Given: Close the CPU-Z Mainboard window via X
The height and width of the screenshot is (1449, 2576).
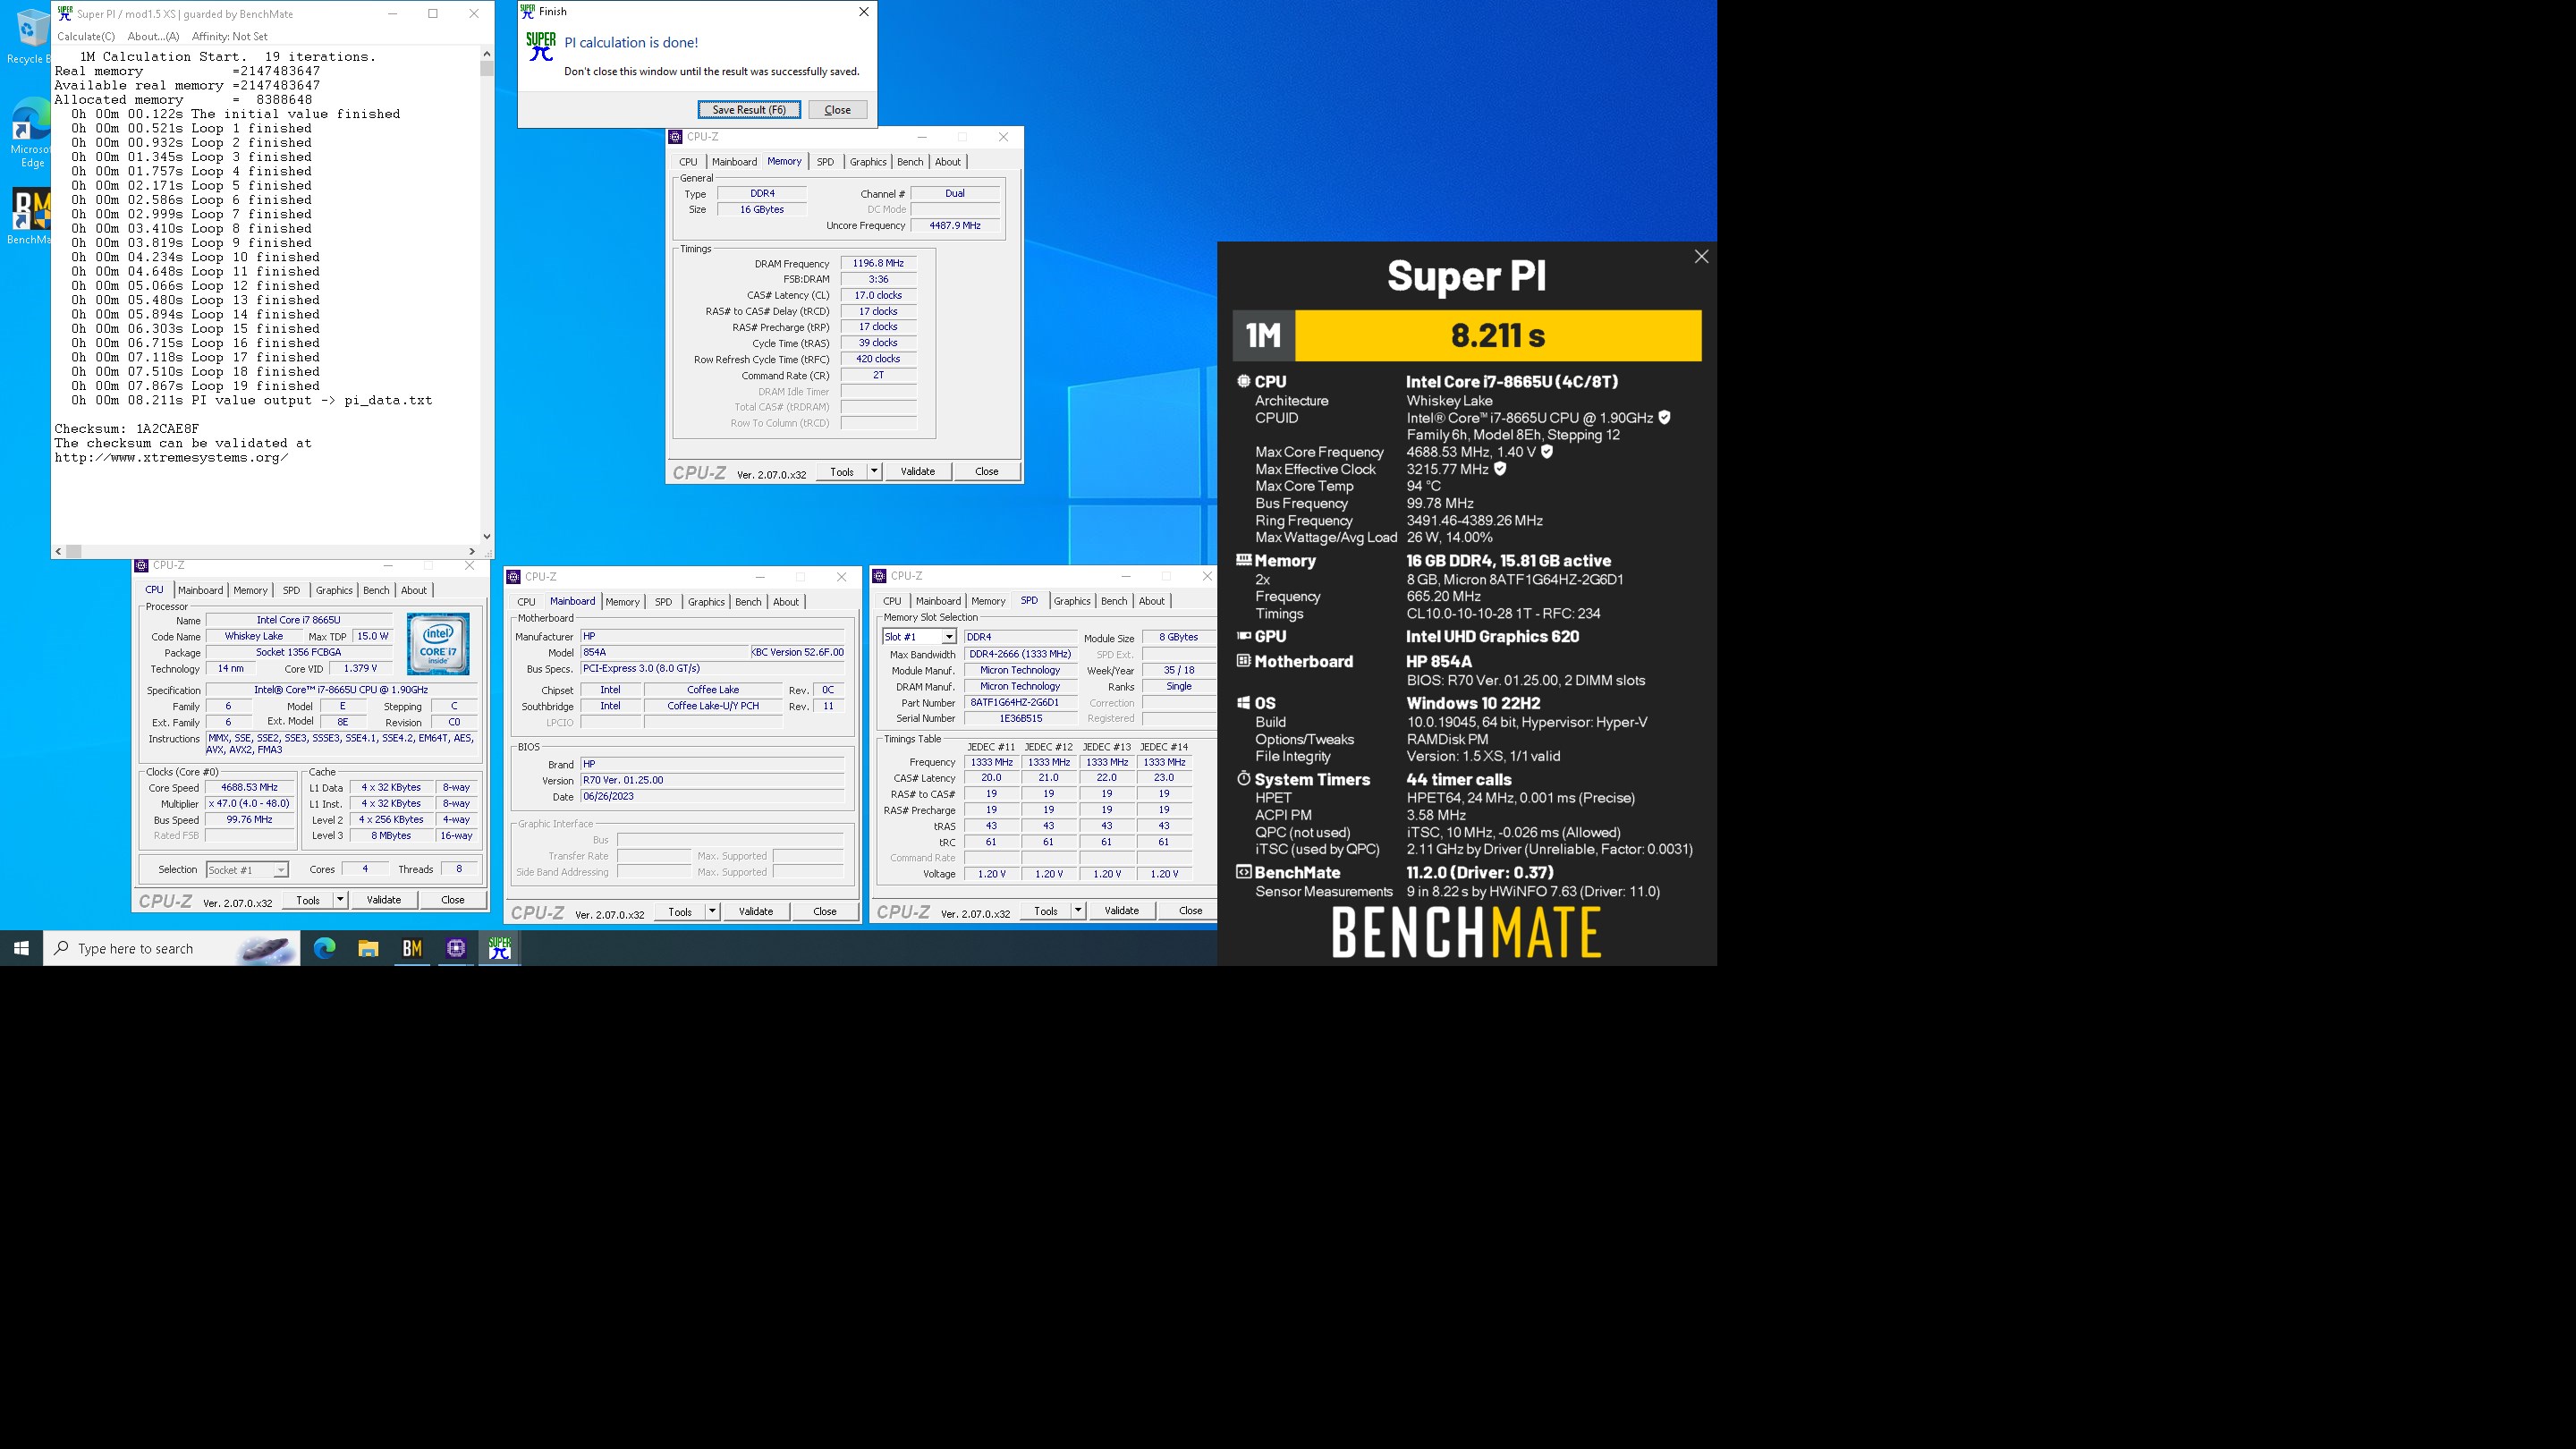Looking at the screenshot, I should (x=842, y=577).
